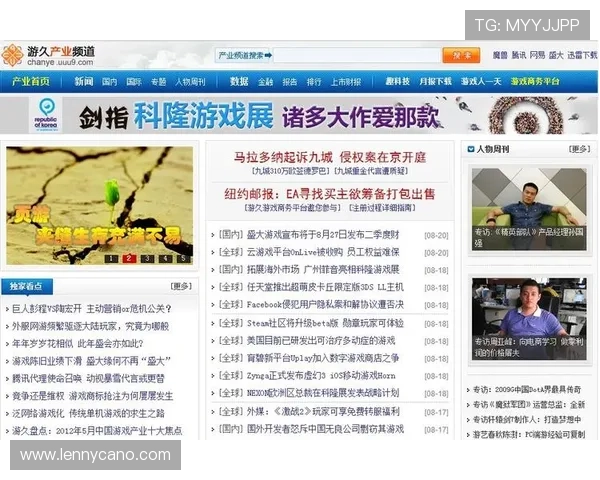600x480 pixels.
Task: Open the 数据 navigation section
Action: tap(239, 82)
